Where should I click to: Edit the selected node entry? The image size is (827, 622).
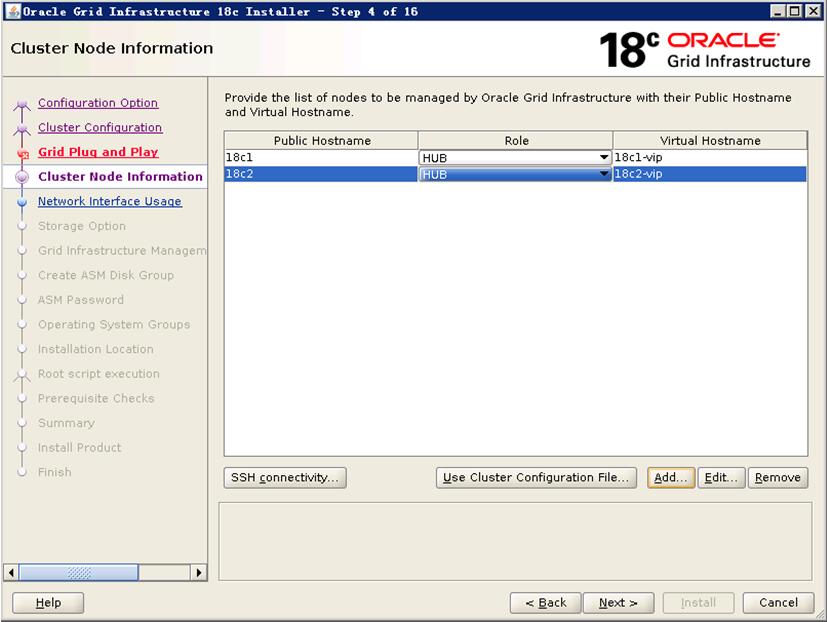click(x=721, y=477)
